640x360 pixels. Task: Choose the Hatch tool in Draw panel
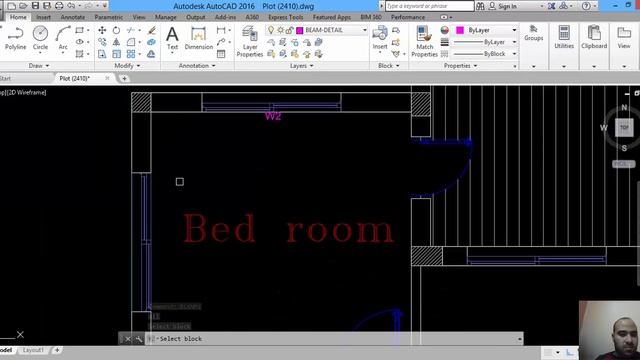[80, 54]
